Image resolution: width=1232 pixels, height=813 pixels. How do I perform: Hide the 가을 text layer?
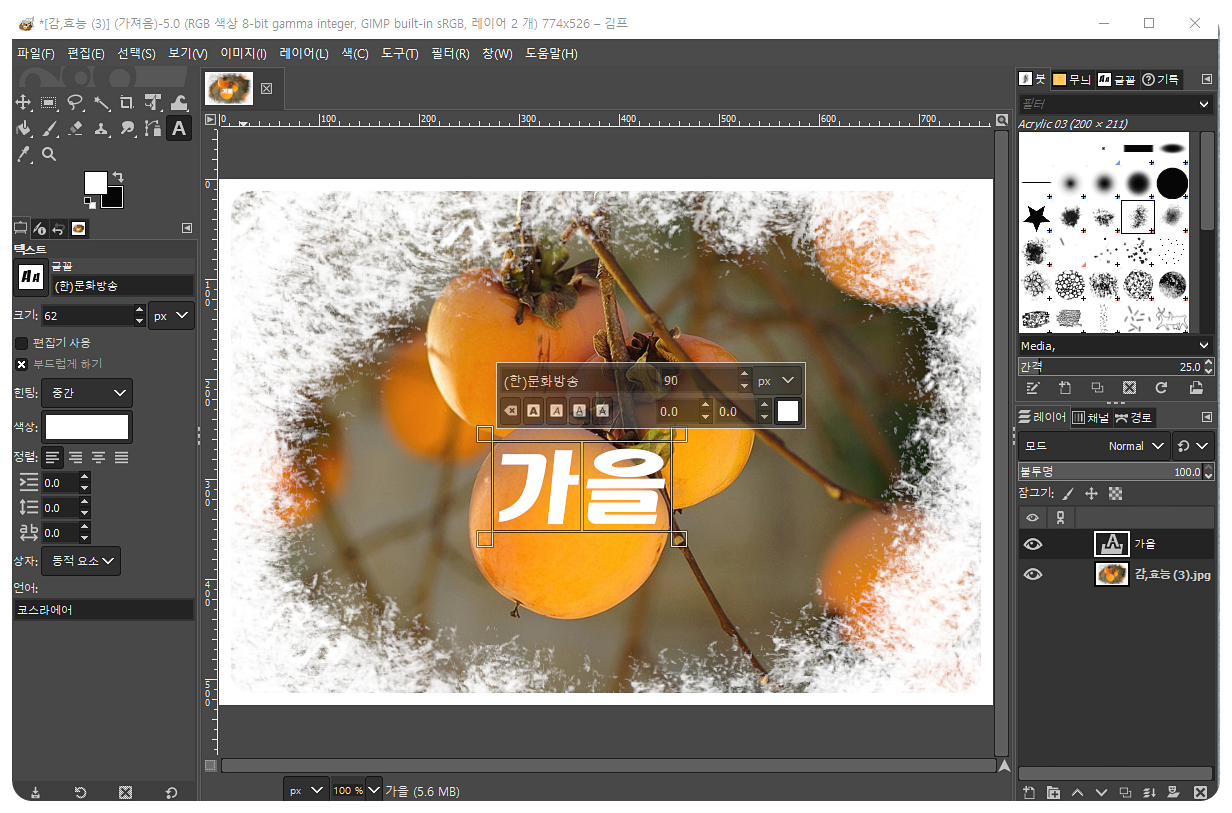tap(1033, 544)
